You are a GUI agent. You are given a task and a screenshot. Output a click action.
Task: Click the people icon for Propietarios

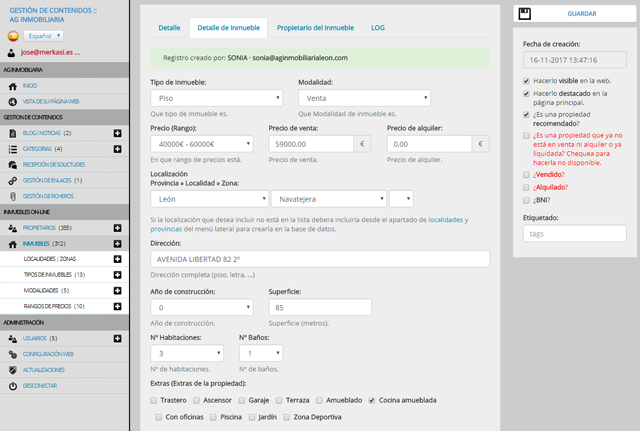pyautogui.click(x=13, y=228)
